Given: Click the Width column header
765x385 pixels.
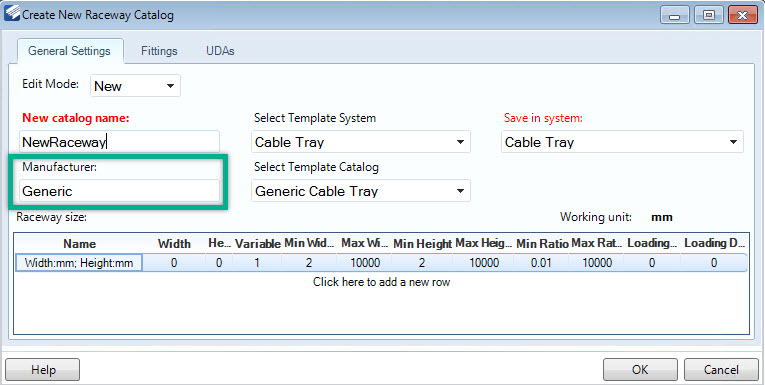Looking at the screenshot, I should [174, 243].
